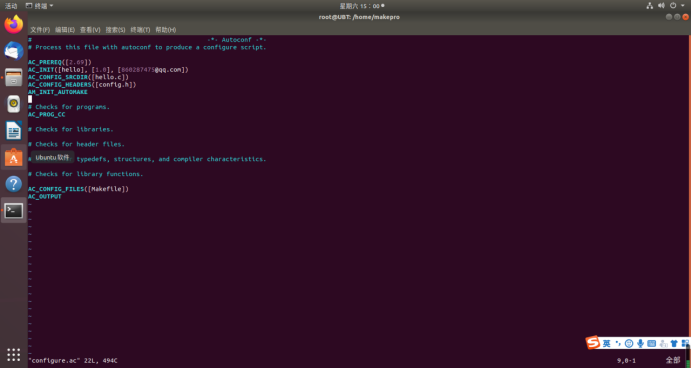Open the 帮助(H) menu
691x368 pixels.
click(x=166, y=30)
